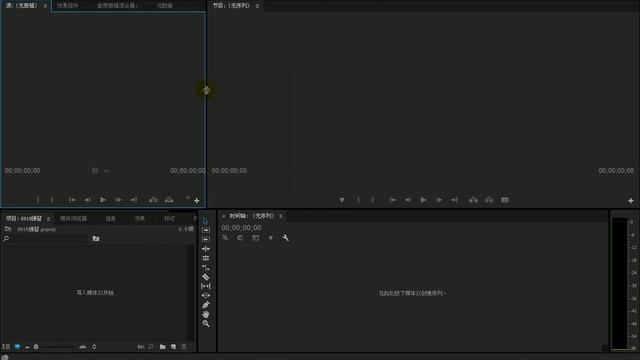Viewport: 640px width, 360px height.
Task: Select the Hand tool
Action: tap(206, 314)
